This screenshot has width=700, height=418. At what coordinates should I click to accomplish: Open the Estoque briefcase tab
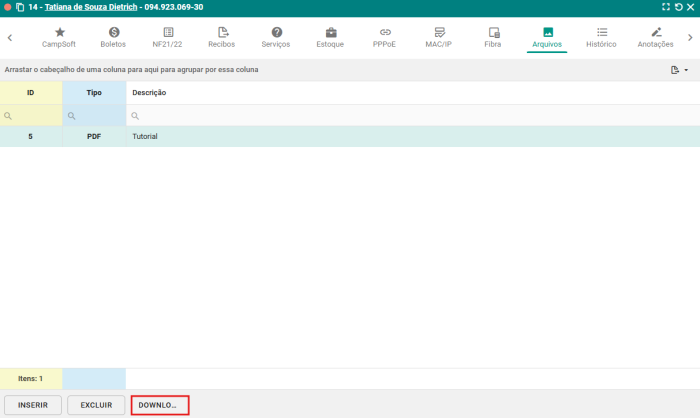coord(331,37)
